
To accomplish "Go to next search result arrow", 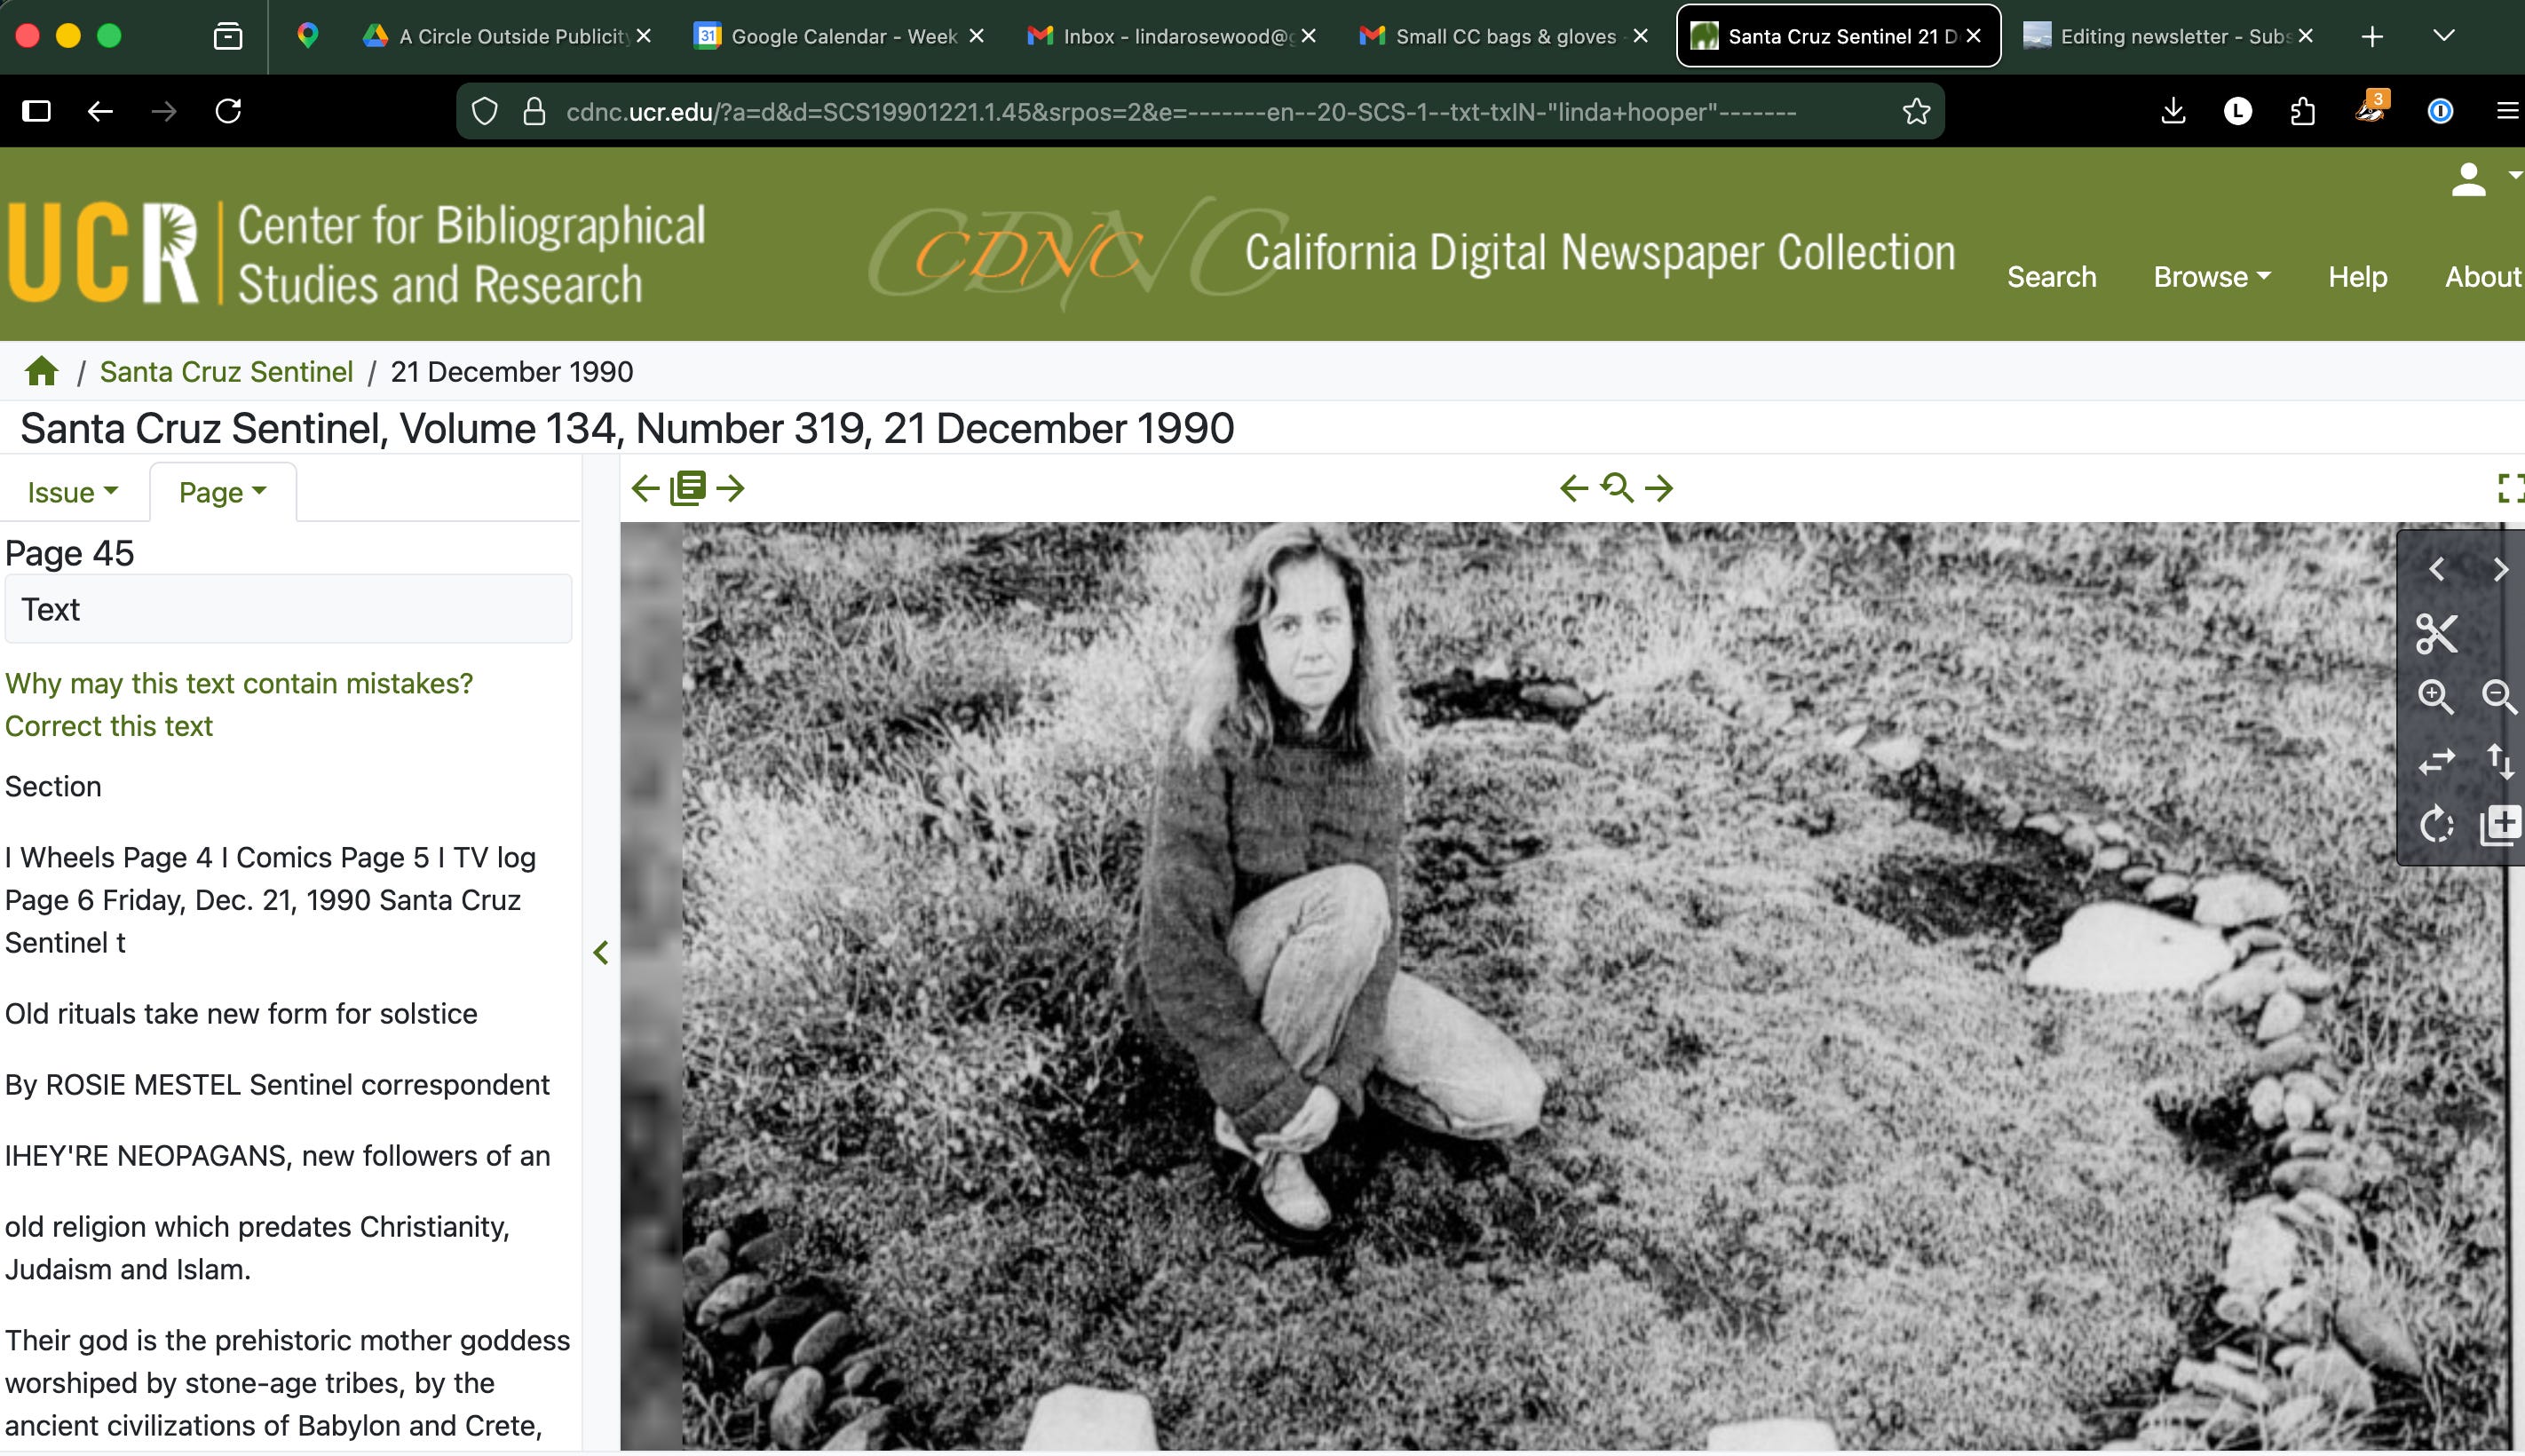I will point(1659,488).
